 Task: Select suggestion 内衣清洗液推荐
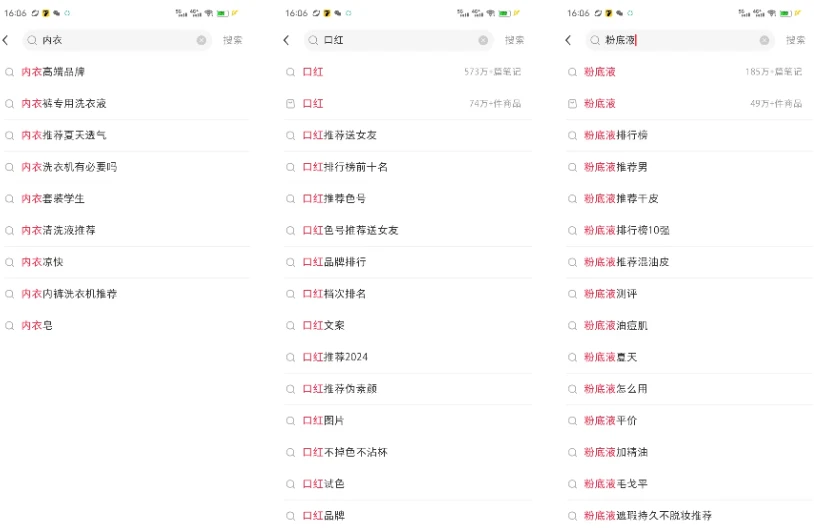[x=58, y=230]
